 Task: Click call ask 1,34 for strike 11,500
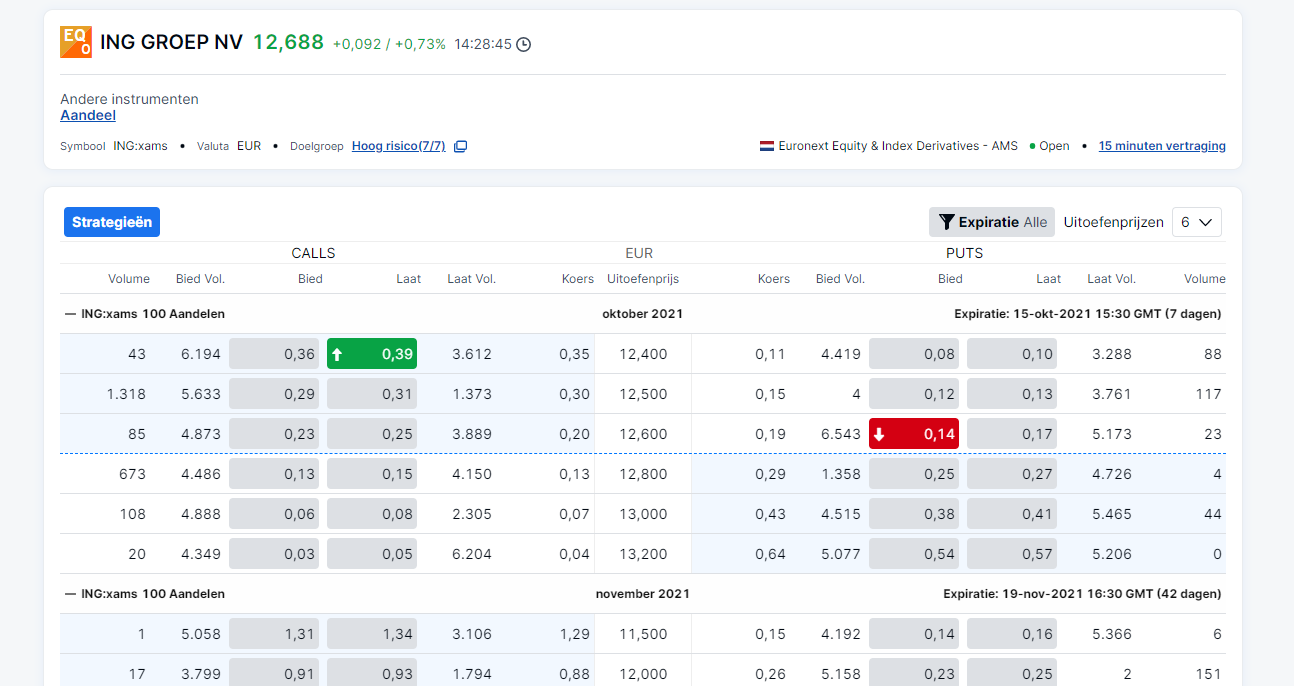coord(372,634)
